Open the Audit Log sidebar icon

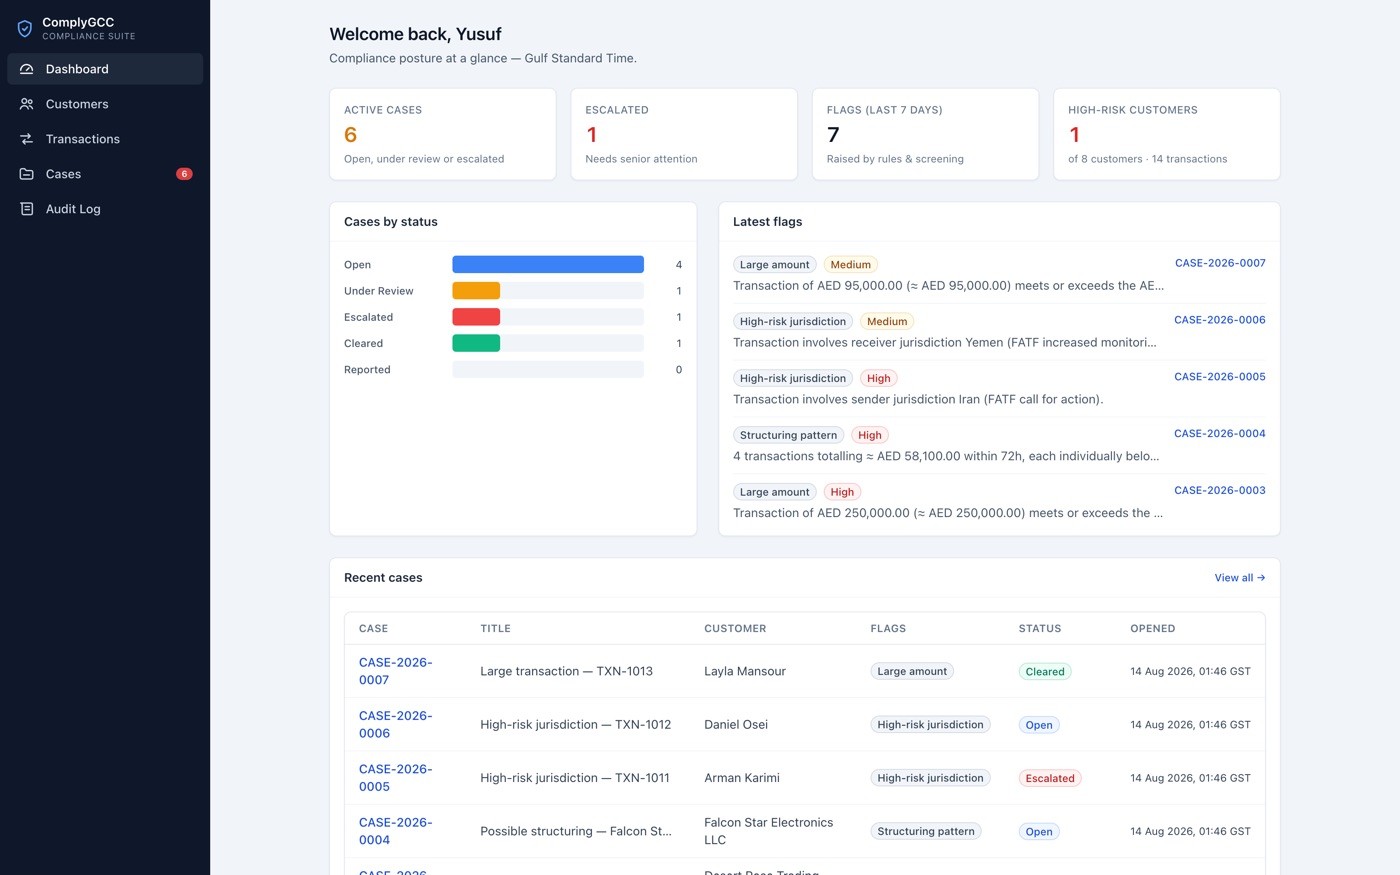(27, 209)
